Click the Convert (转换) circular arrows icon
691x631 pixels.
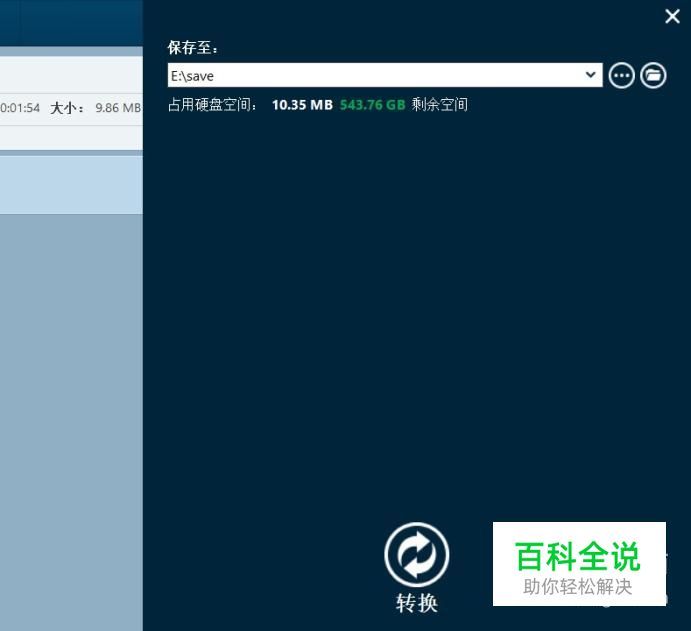pos(416,555)
